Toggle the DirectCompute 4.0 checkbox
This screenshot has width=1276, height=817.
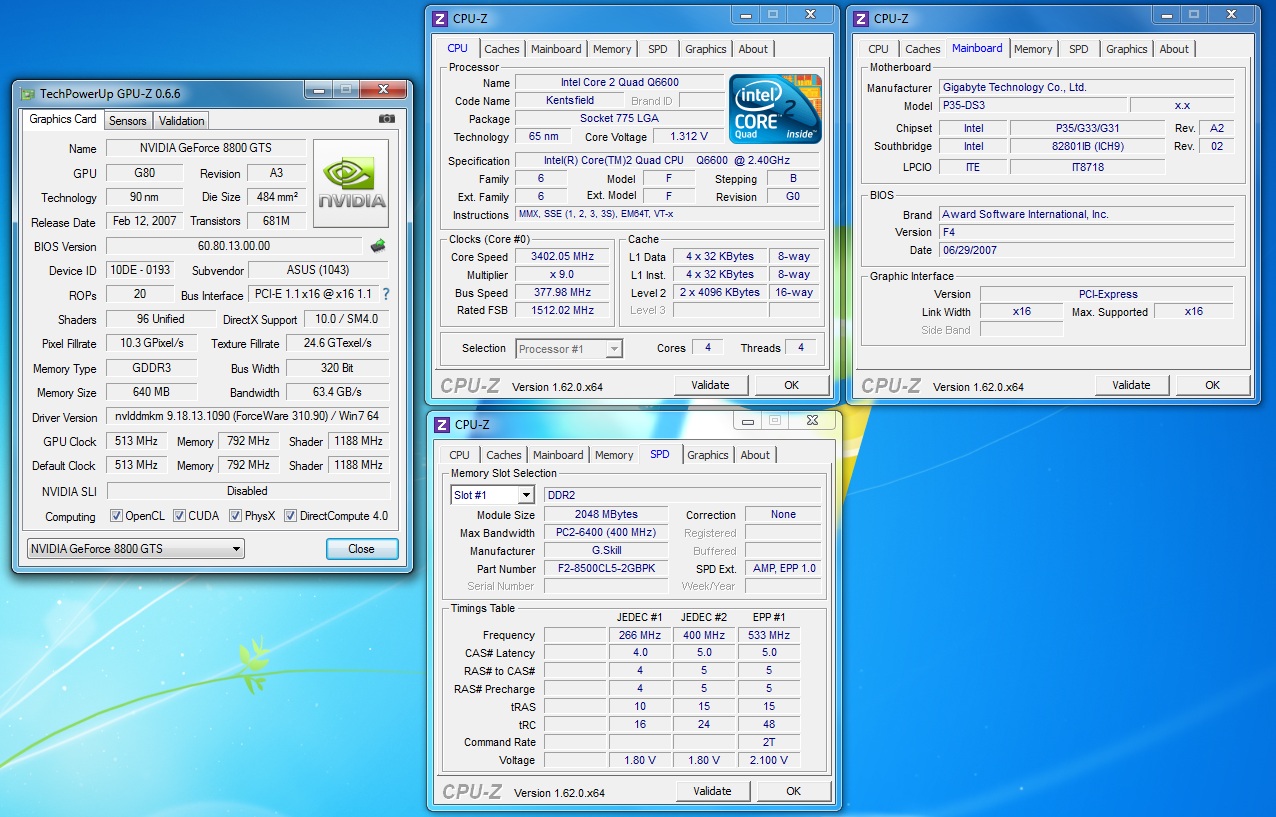click(x=290, y=516)
